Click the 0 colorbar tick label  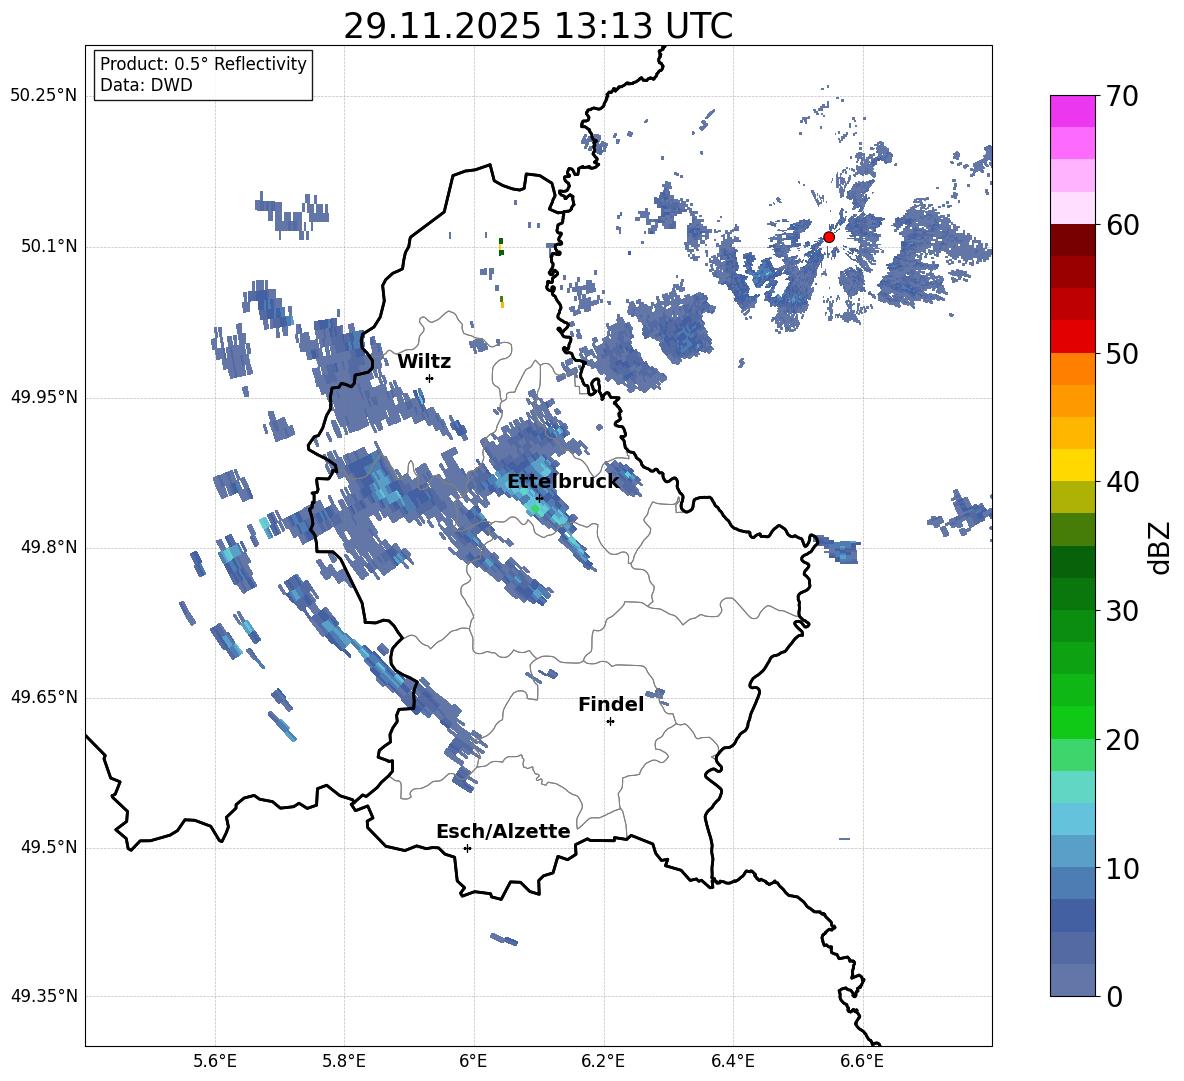pyautogui.click(x=1114, y=997)
